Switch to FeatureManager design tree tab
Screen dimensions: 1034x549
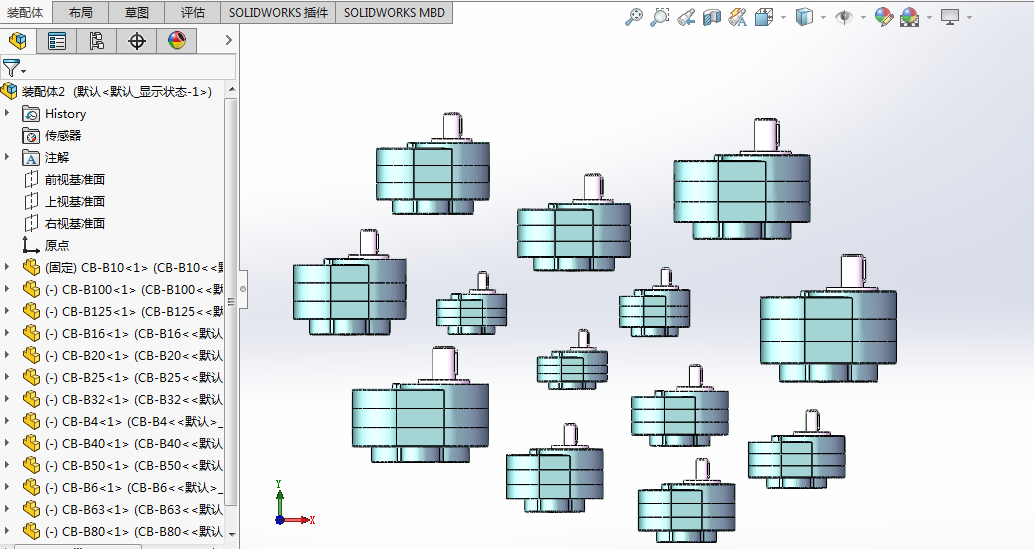tap(18, 41)
